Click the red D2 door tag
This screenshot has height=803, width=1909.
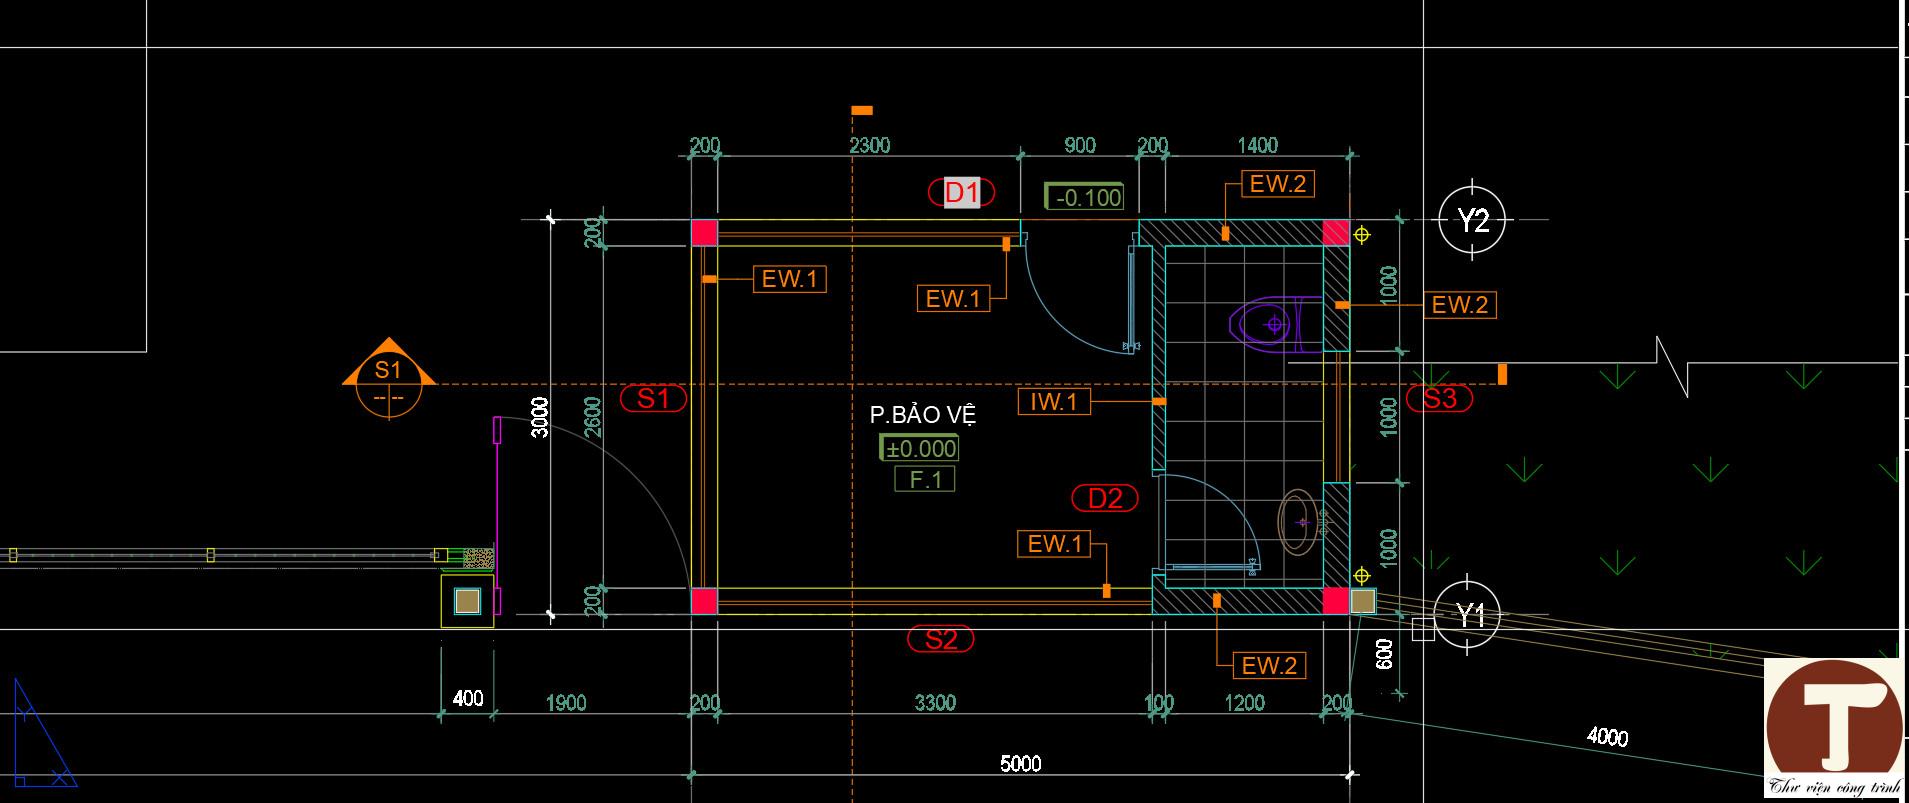pyautogui.click(x=1105, y=498)
